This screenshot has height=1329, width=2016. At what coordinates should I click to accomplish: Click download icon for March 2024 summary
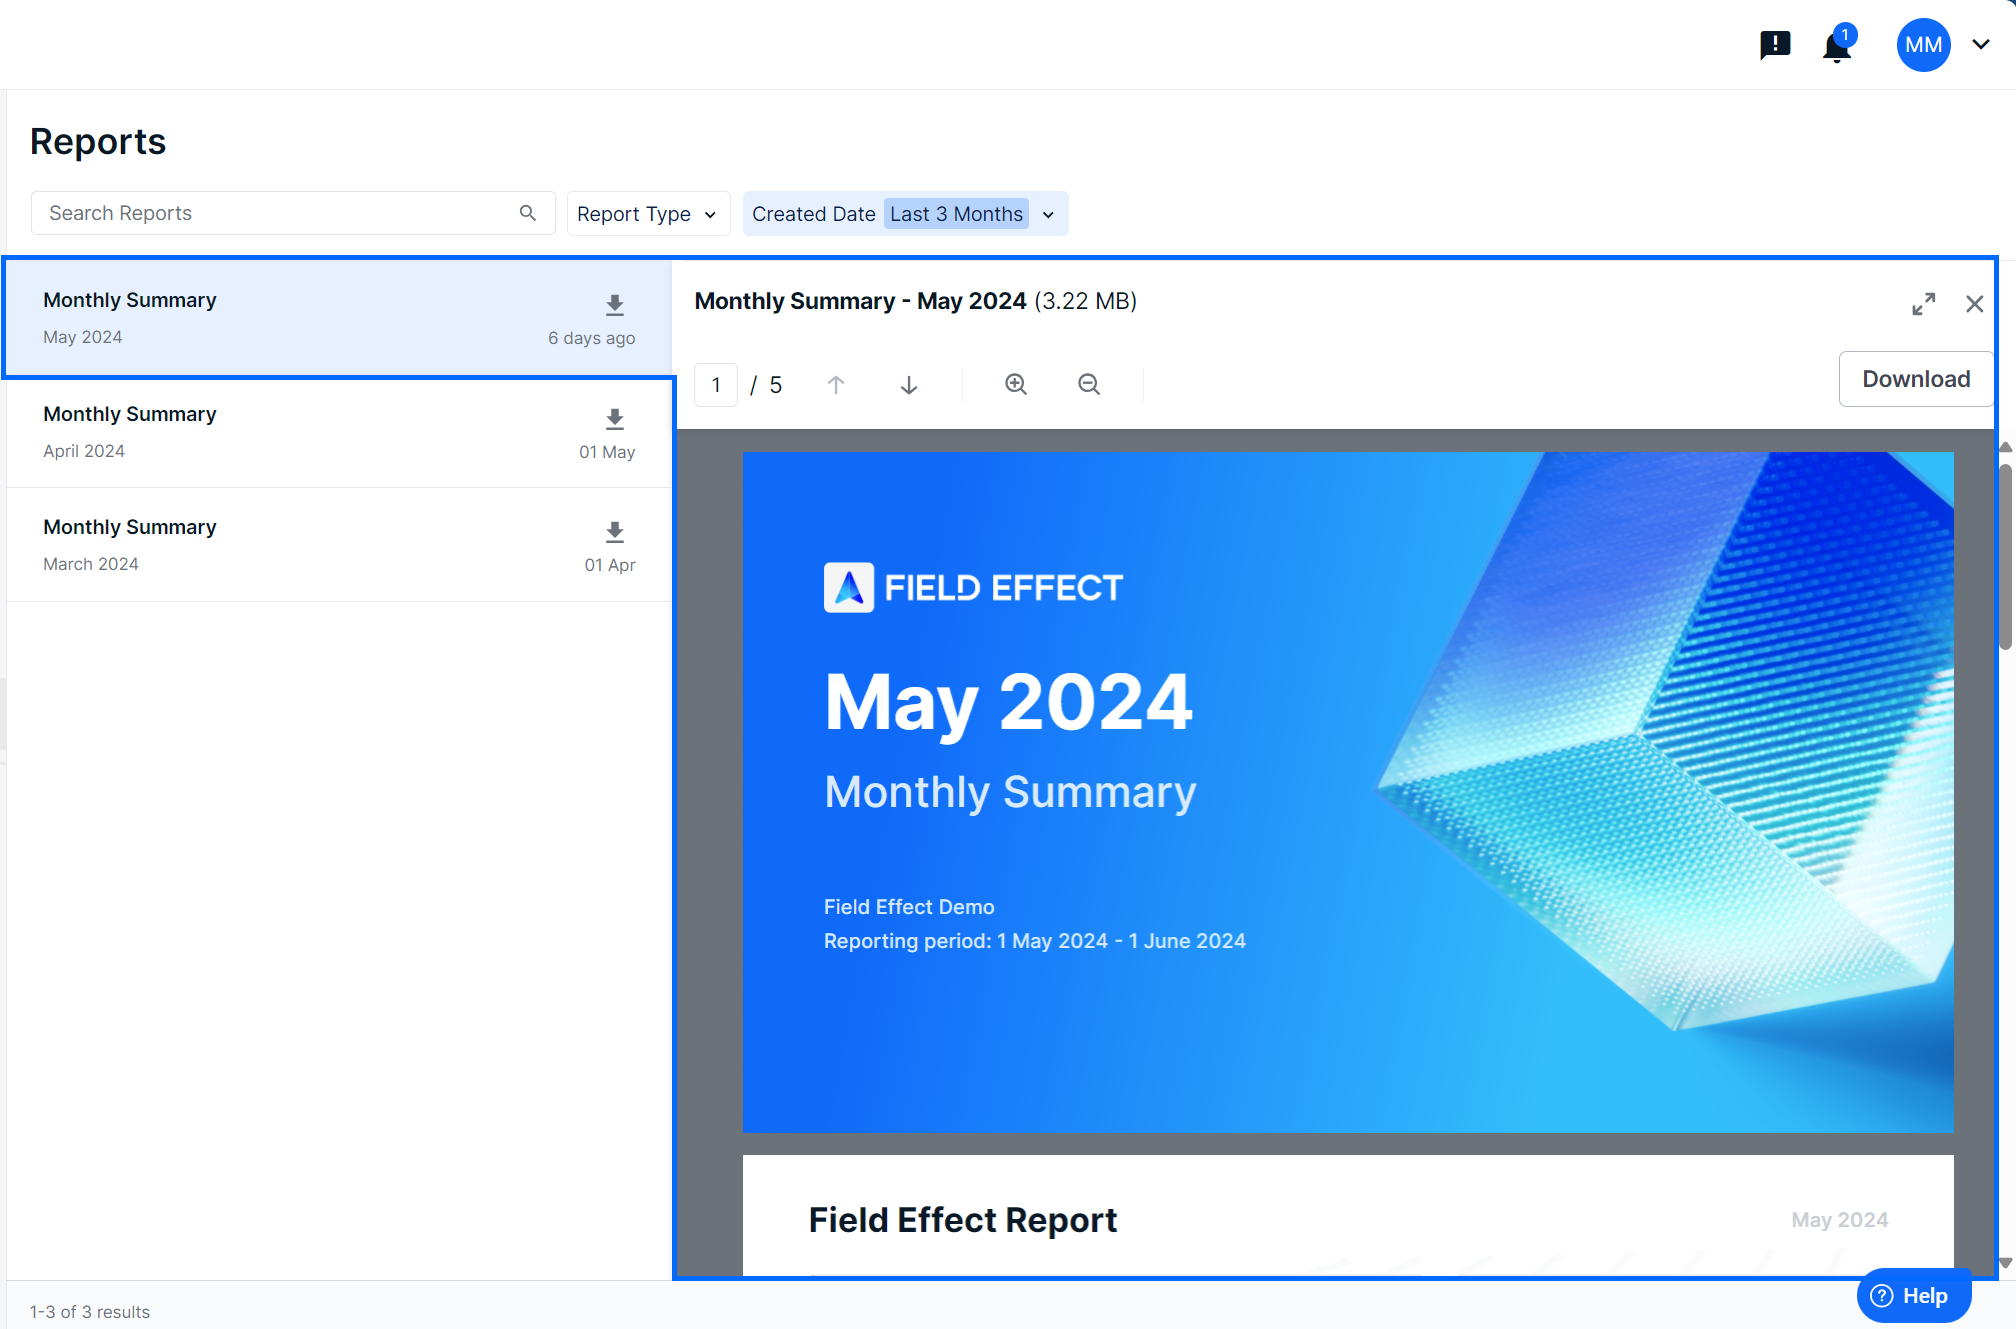(x=615, y=532)
